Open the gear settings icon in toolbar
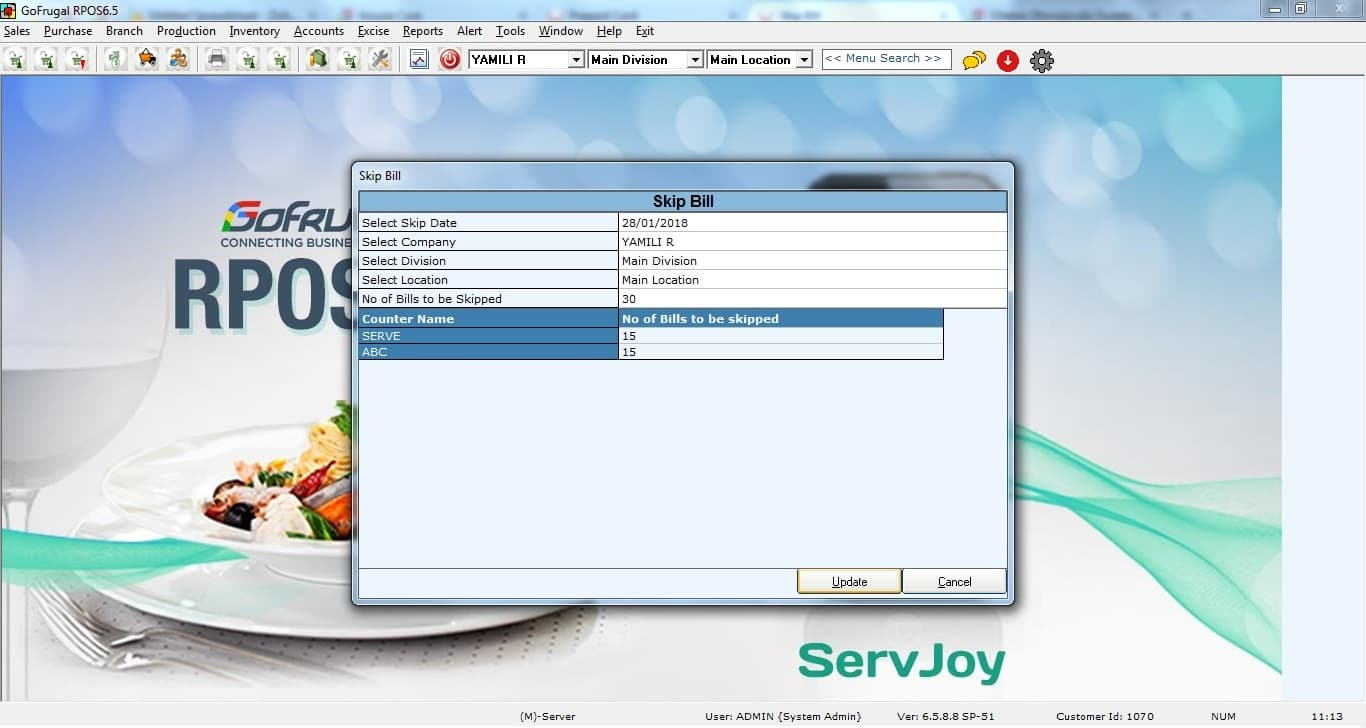The image size is (1366, 728). [x=1042, y=61]
